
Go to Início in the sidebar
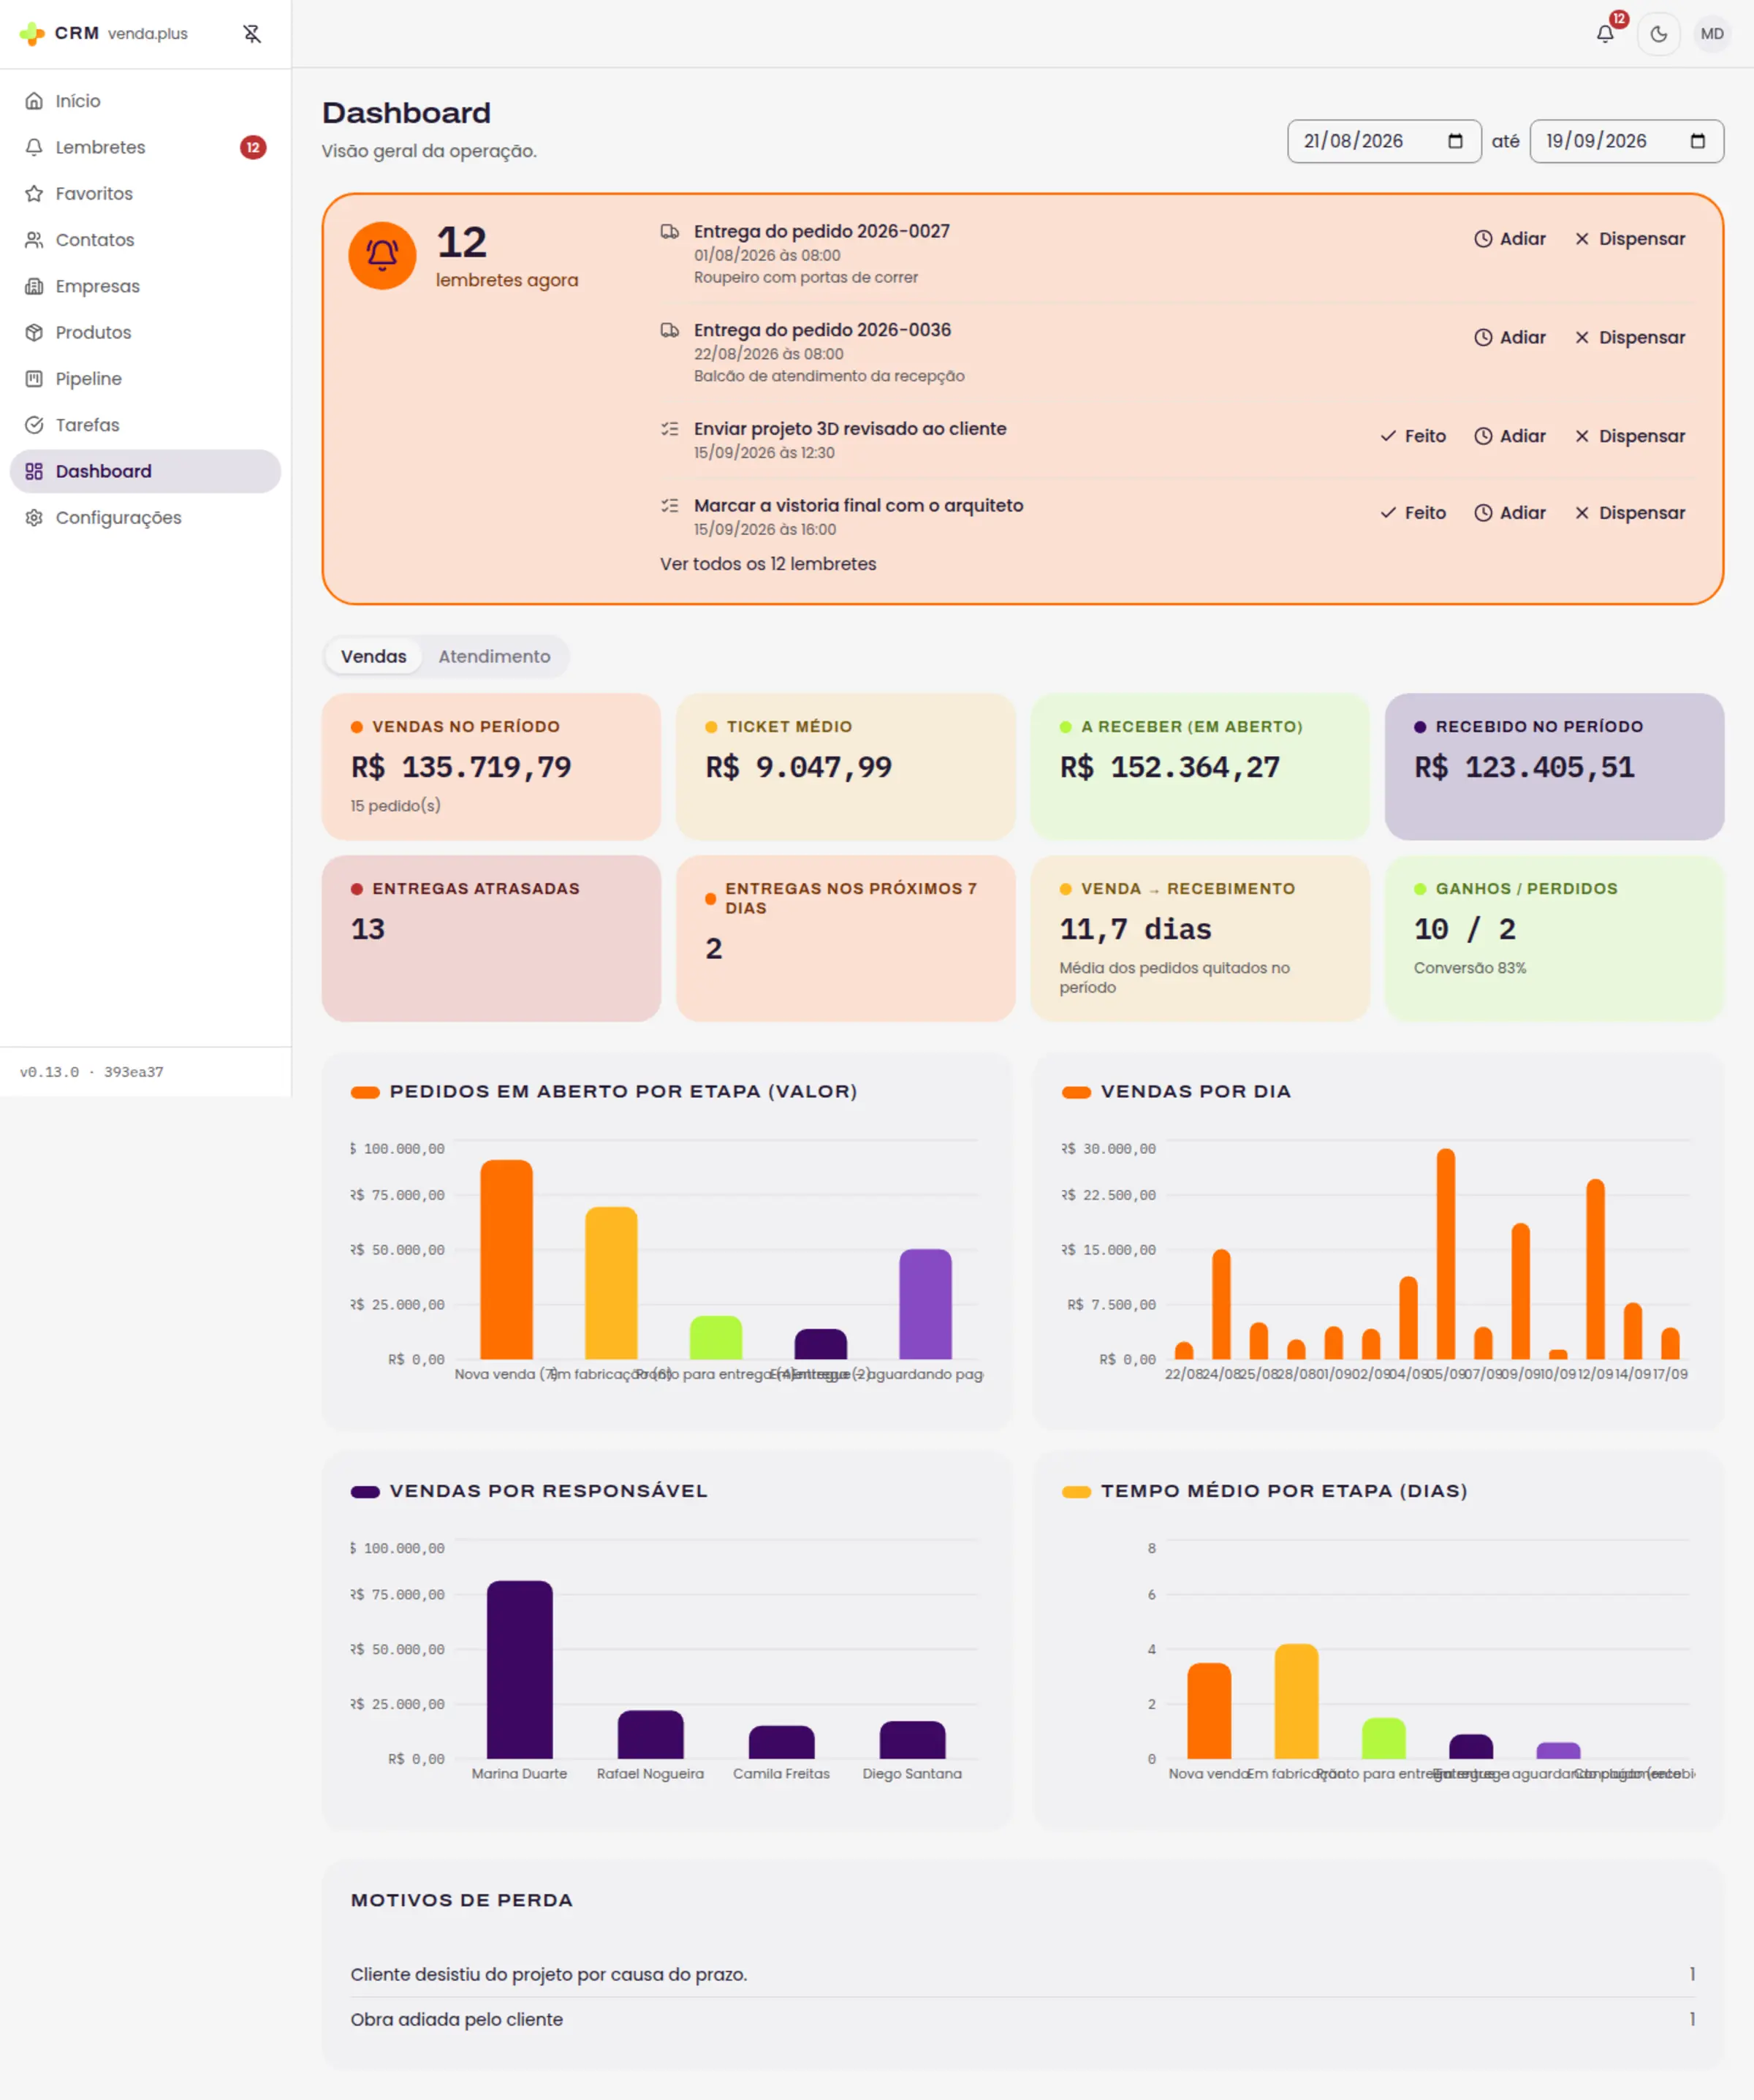145,101
